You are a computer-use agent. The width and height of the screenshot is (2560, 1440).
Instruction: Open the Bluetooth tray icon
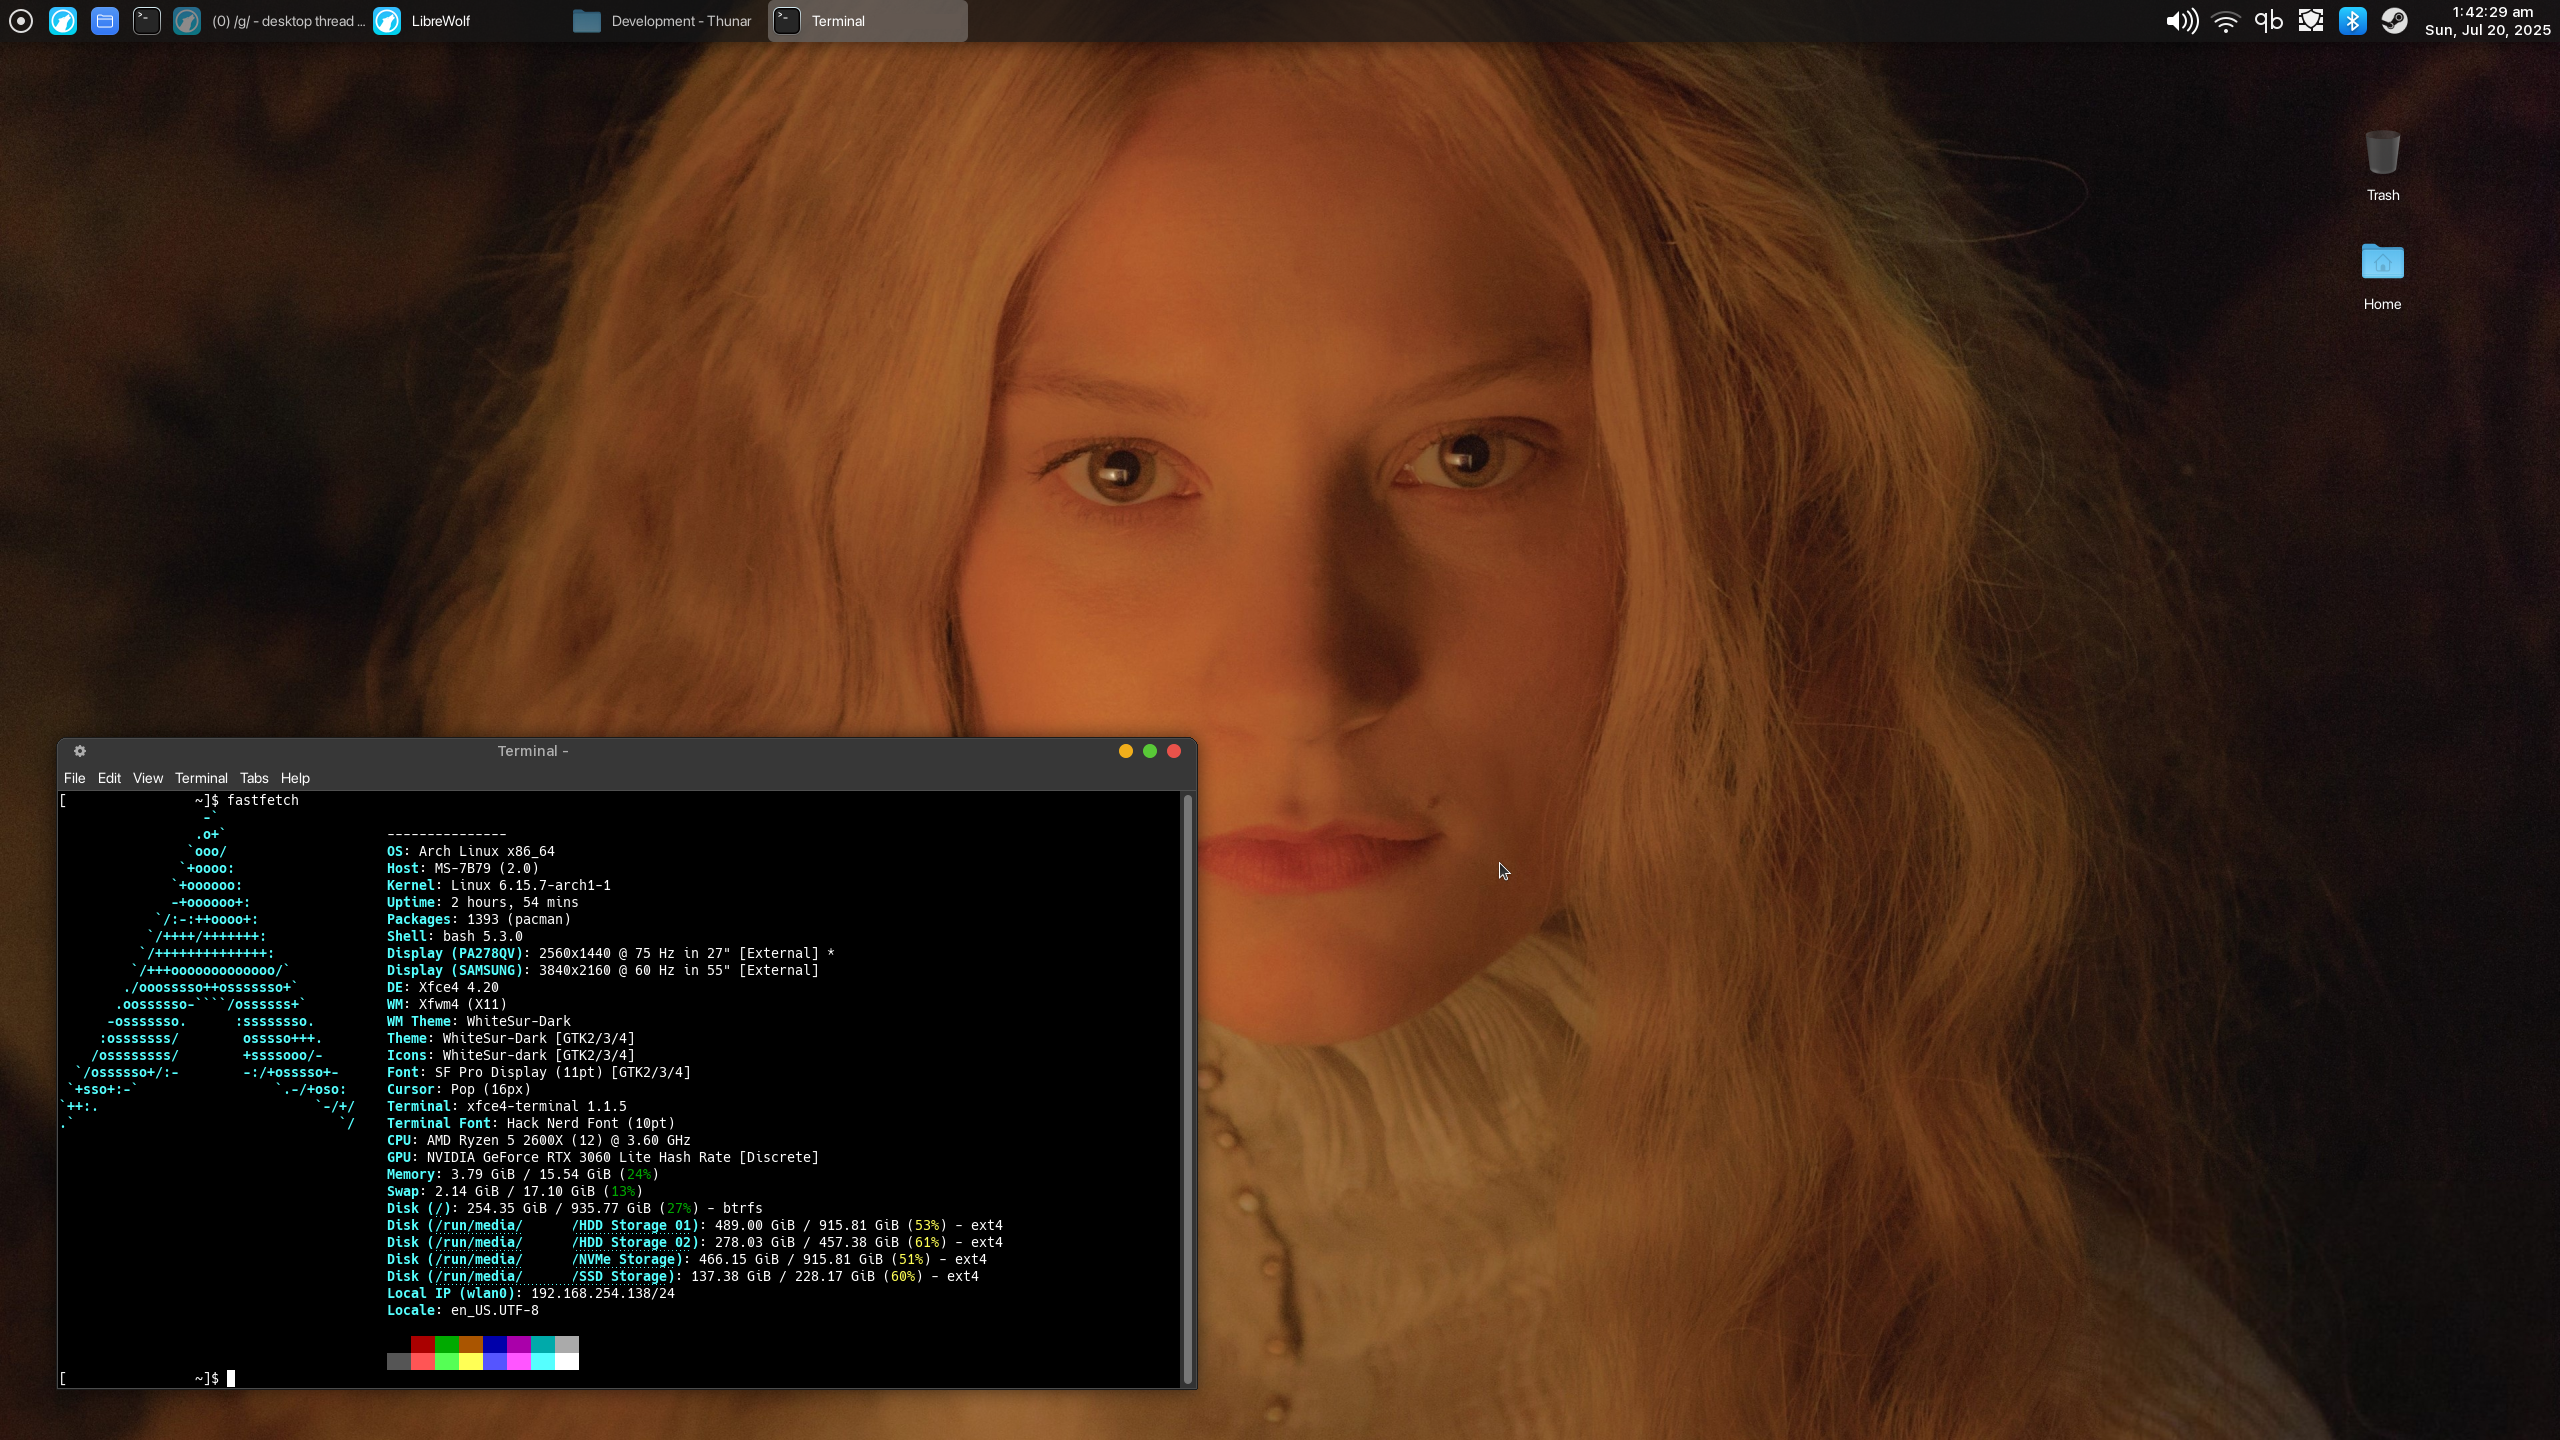click(x=2353, y=21)
